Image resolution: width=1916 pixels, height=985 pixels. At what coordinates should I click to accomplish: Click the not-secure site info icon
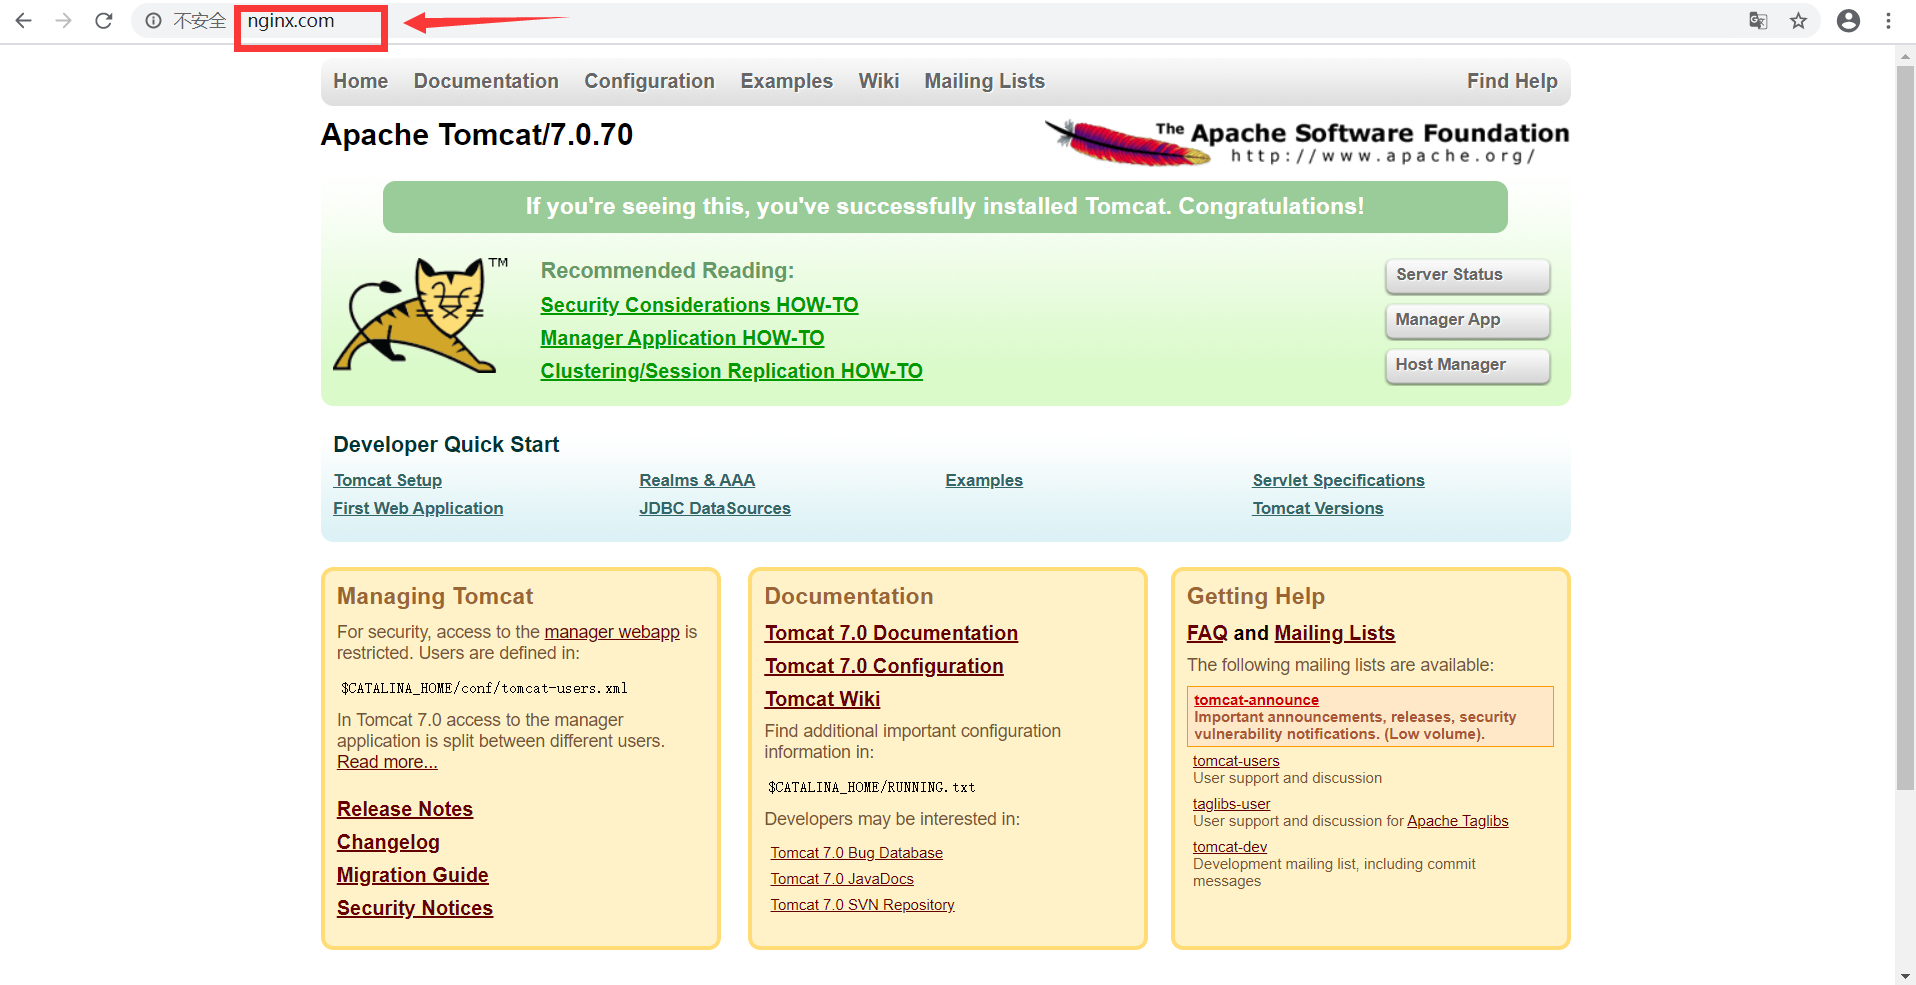click(x=153, y=21)
